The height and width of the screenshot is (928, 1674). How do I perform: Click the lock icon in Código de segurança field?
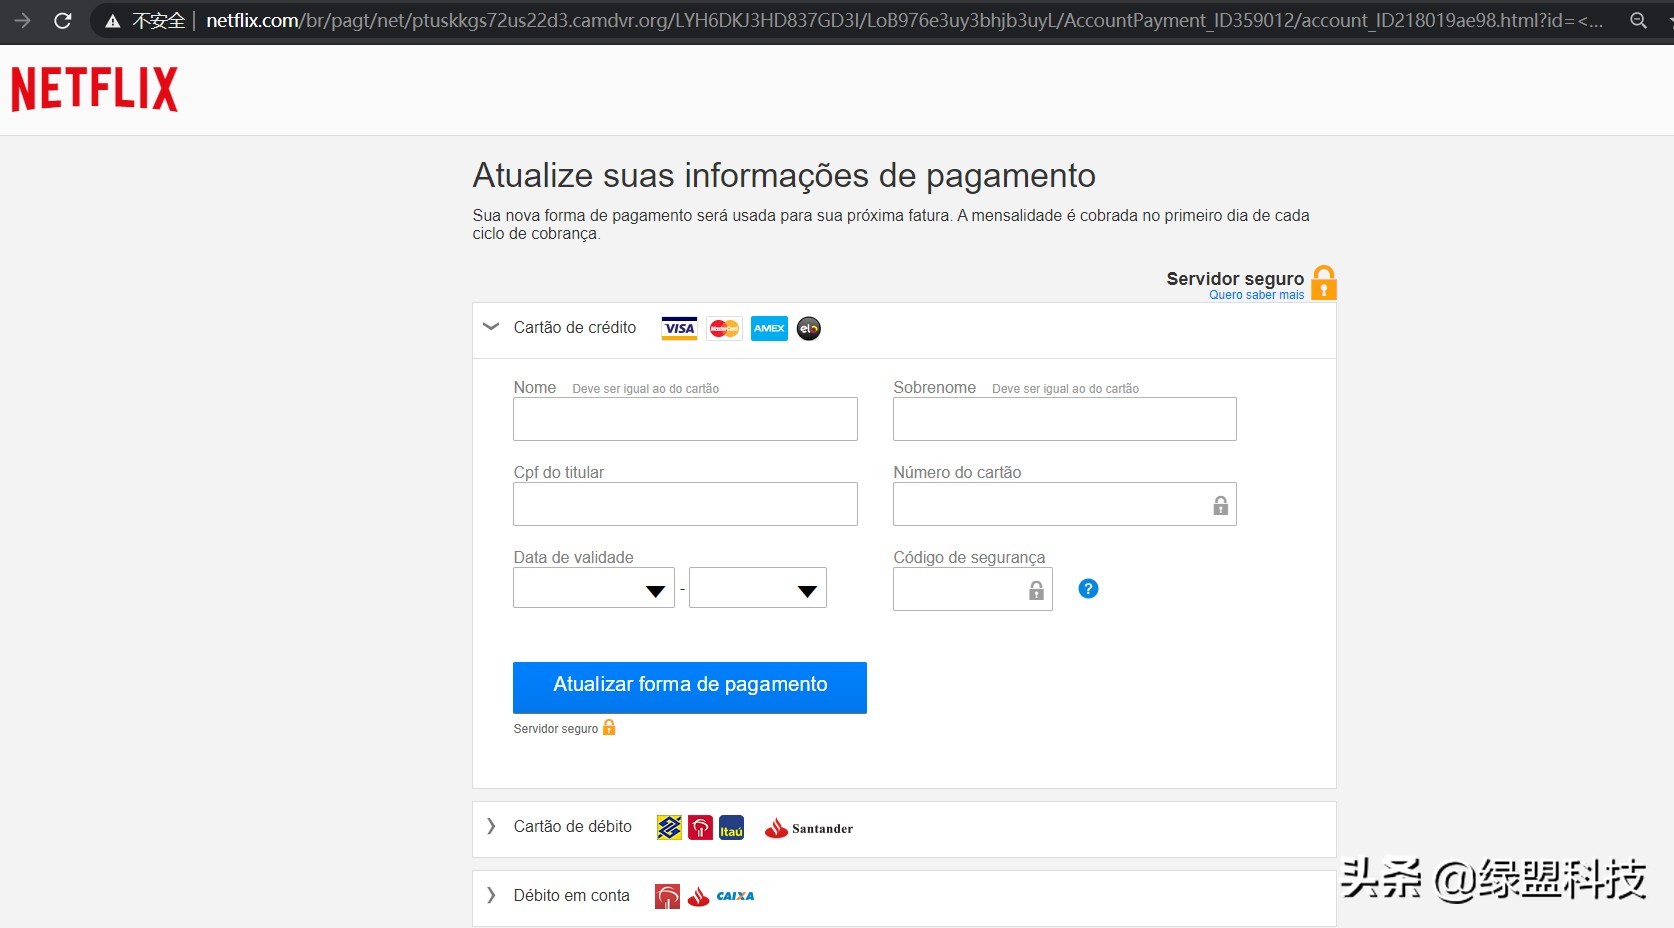tap(1036, 590)
